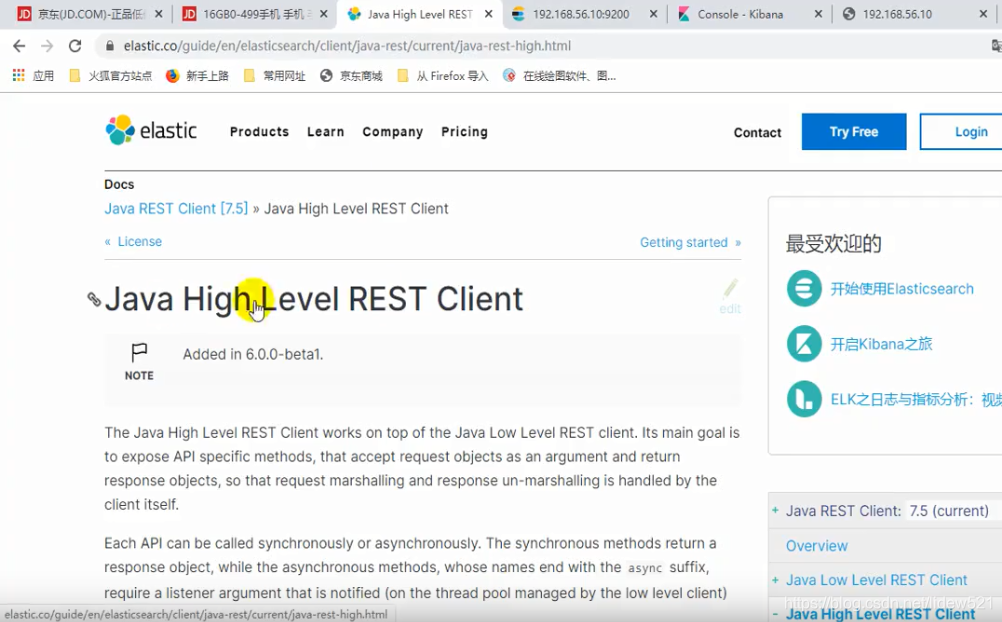This screenshot has width=1002, height=622.
Task: Open 开启Kibana之旅 link
Action: [881, 344]
